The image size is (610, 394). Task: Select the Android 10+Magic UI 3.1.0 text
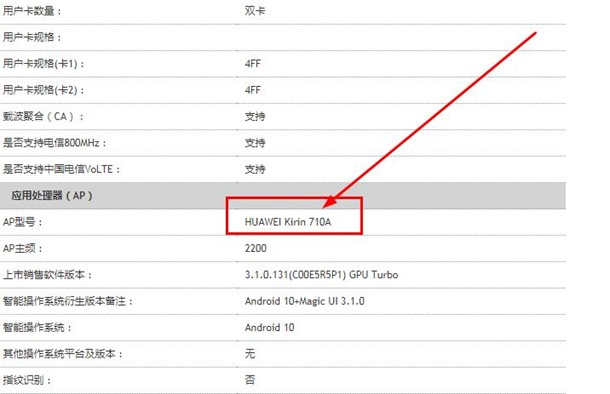point(305,301)
